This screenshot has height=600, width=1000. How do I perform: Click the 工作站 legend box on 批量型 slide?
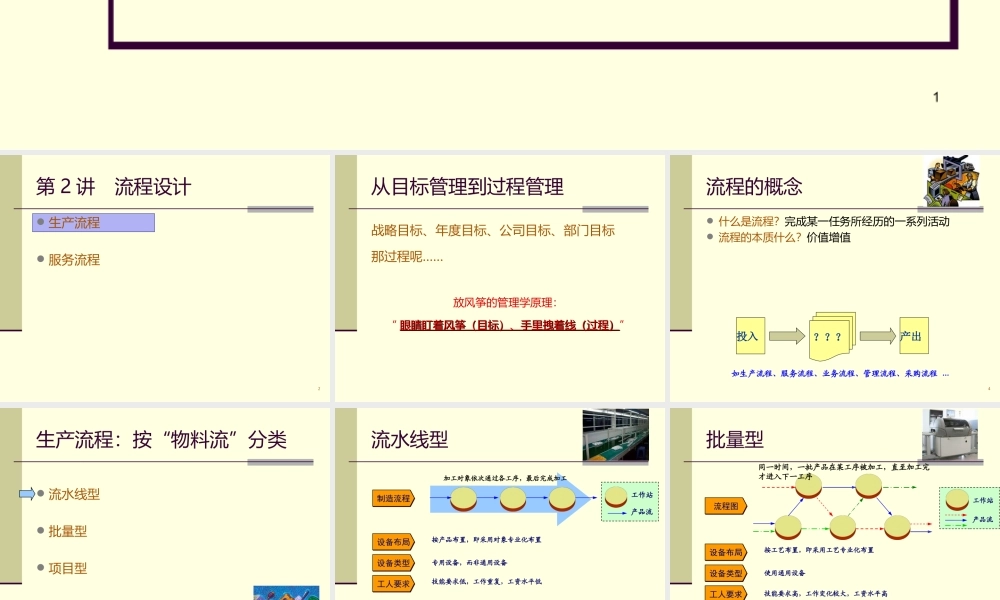(969, 508)
